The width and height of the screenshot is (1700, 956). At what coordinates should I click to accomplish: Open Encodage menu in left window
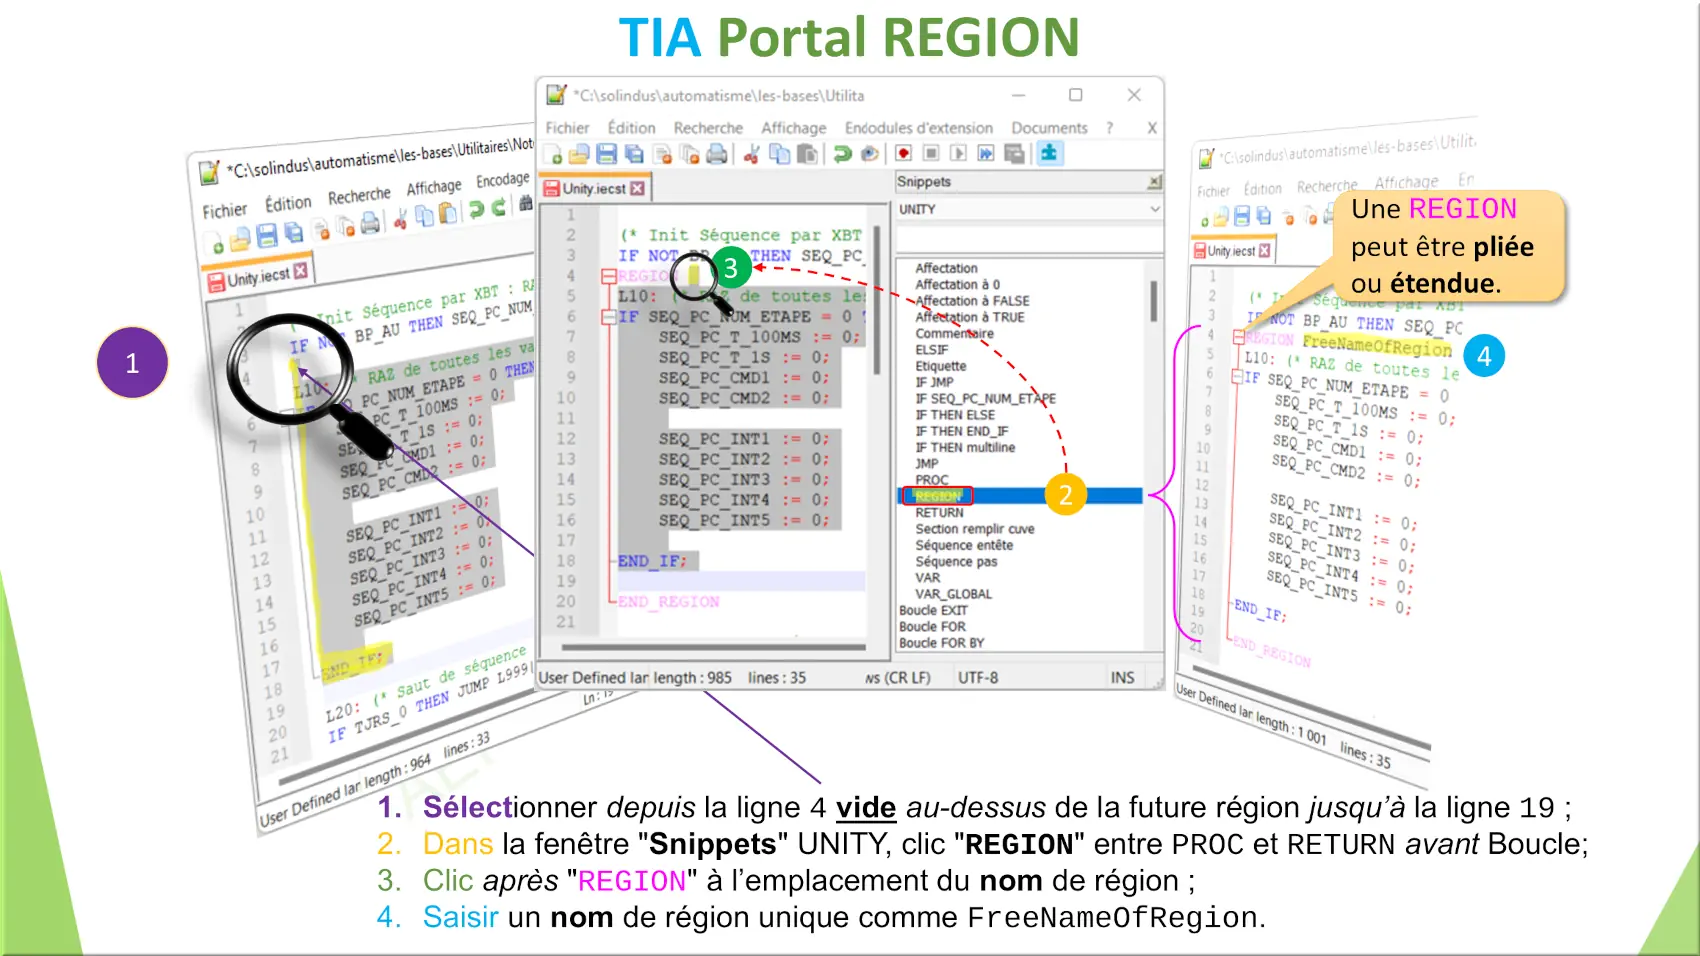[x=502, y=179]
